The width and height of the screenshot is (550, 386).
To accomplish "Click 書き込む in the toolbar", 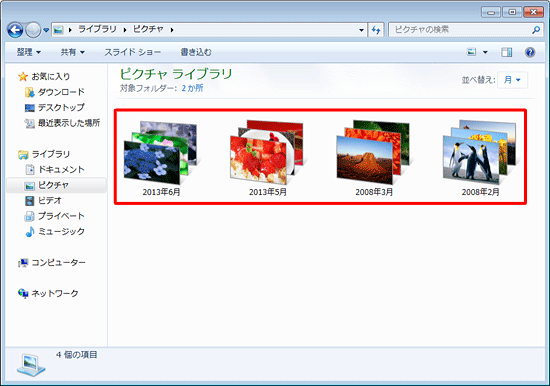I will click(x=196, y=52).
